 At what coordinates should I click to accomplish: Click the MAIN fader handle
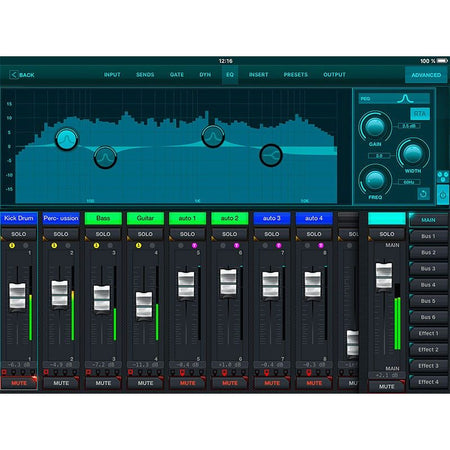pos(384,276)
